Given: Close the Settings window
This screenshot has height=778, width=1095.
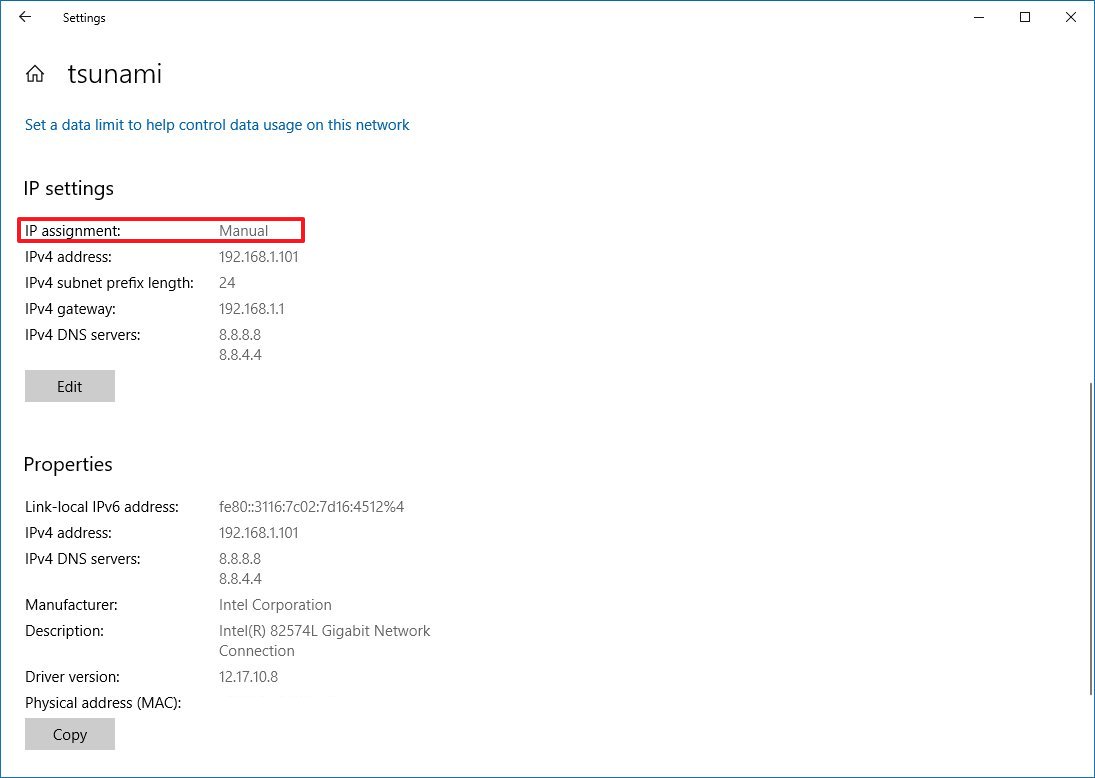Looking at the screenshot, I should tap(1070, 17).
